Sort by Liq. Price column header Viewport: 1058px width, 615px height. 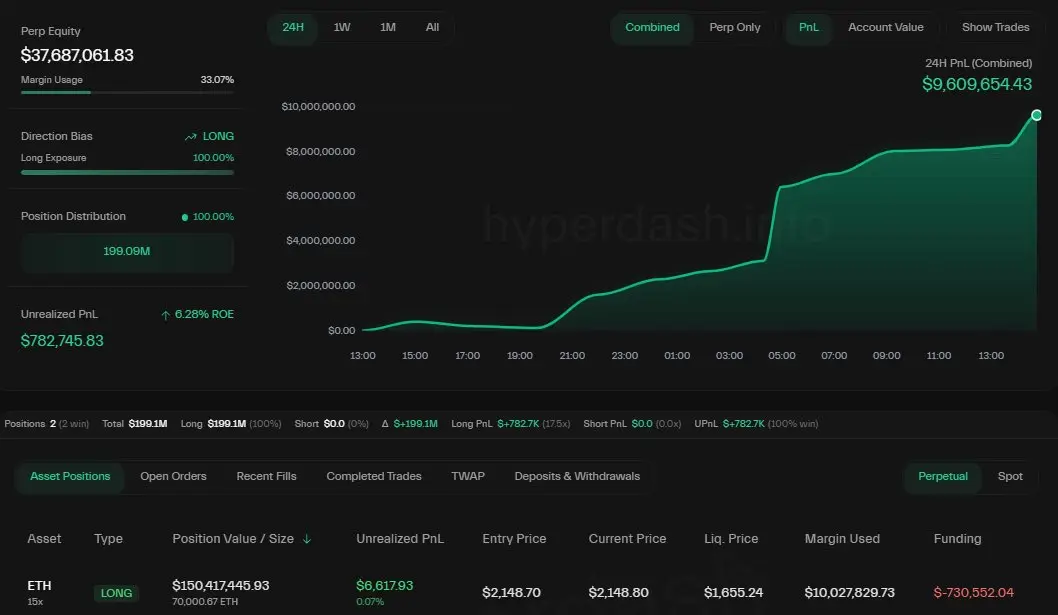(731, 539)
